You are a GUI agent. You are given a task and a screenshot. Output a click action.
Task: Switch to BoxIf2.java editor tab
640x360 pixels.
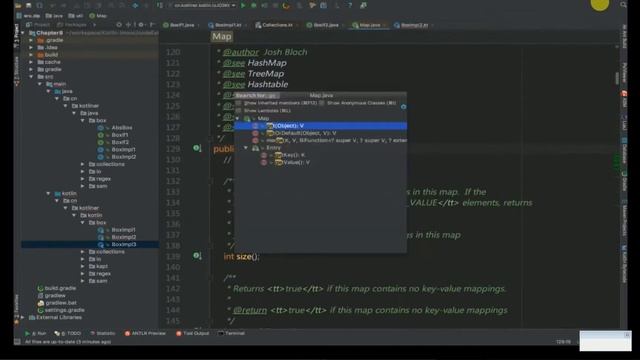[323, 25]
